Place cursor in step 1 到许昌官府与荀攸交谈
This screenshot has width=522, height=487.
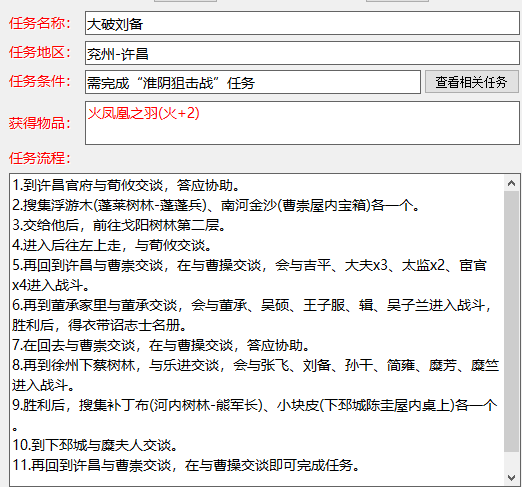coord(126,185)
